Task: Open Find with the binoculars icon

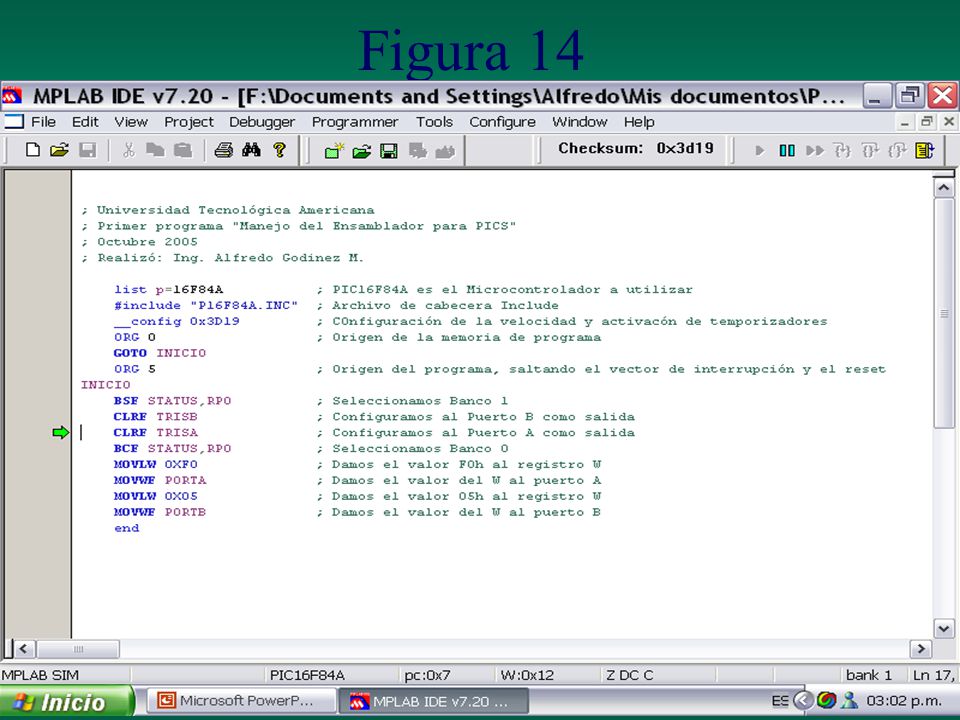Action: (251, 149)
